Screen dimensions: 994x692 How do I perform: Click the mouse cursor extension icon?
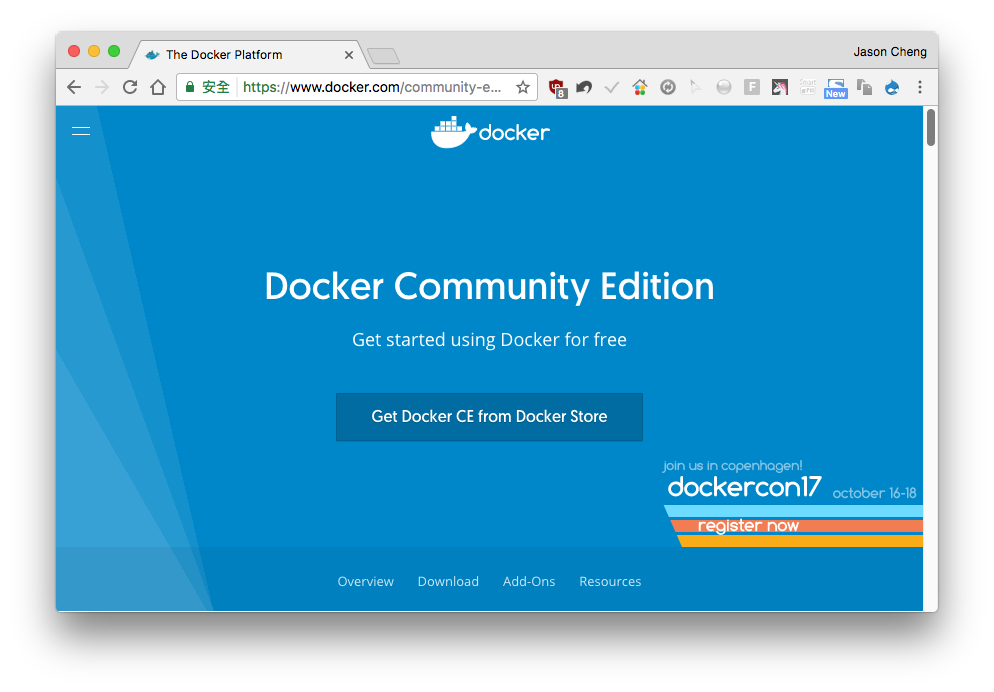[x=695, y=87]
